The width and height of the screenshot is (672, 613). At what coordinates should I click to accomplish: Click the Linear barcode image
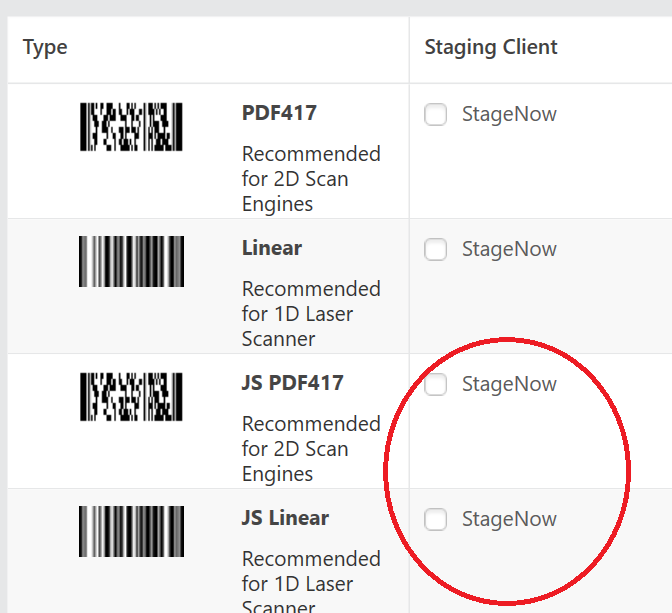[x=131, y=261]
